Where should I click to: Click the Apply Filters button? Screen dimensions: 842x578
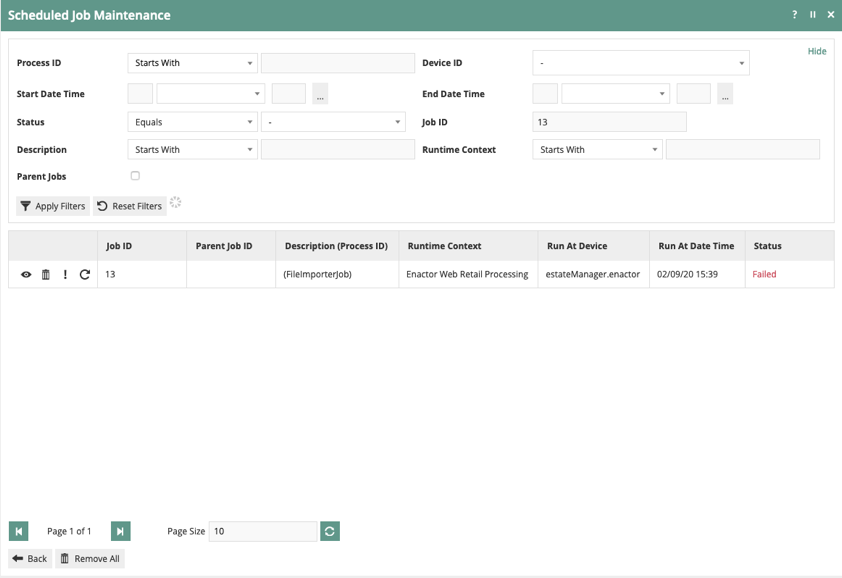click(x=53, y=206)
